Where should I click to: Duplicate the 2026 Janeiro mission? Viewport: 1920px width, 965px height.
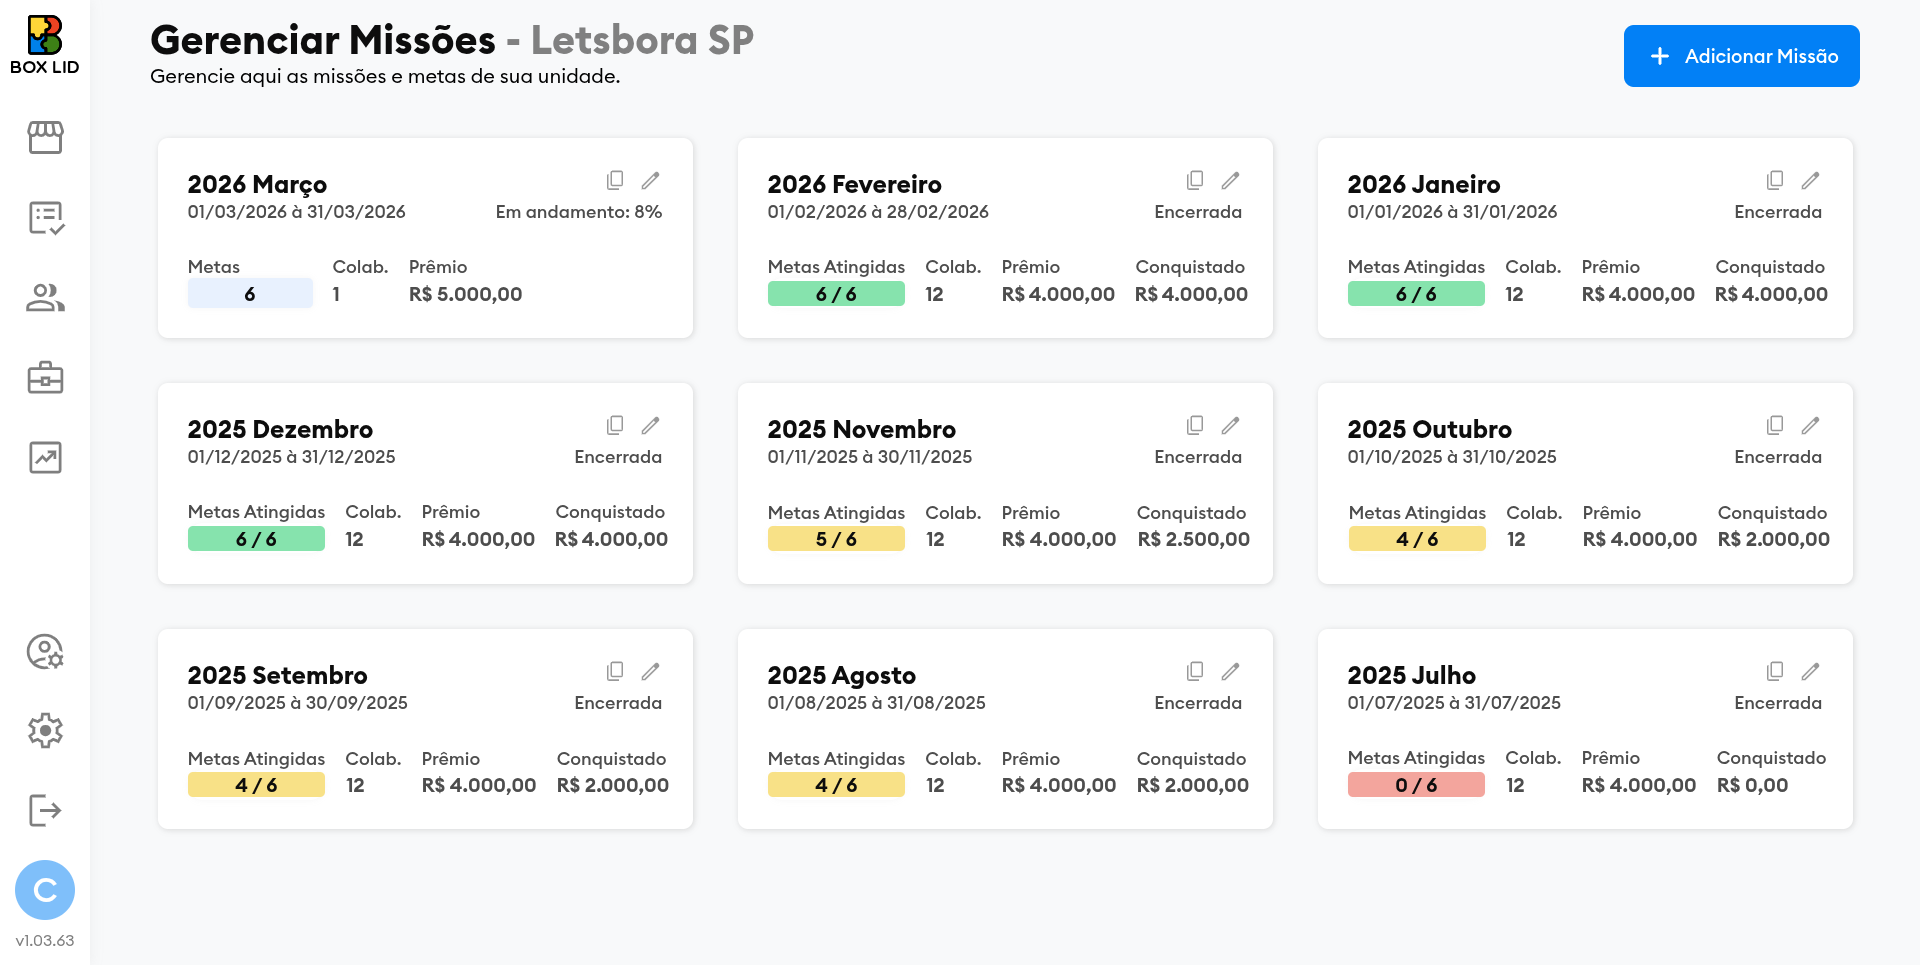point(1775,180)
